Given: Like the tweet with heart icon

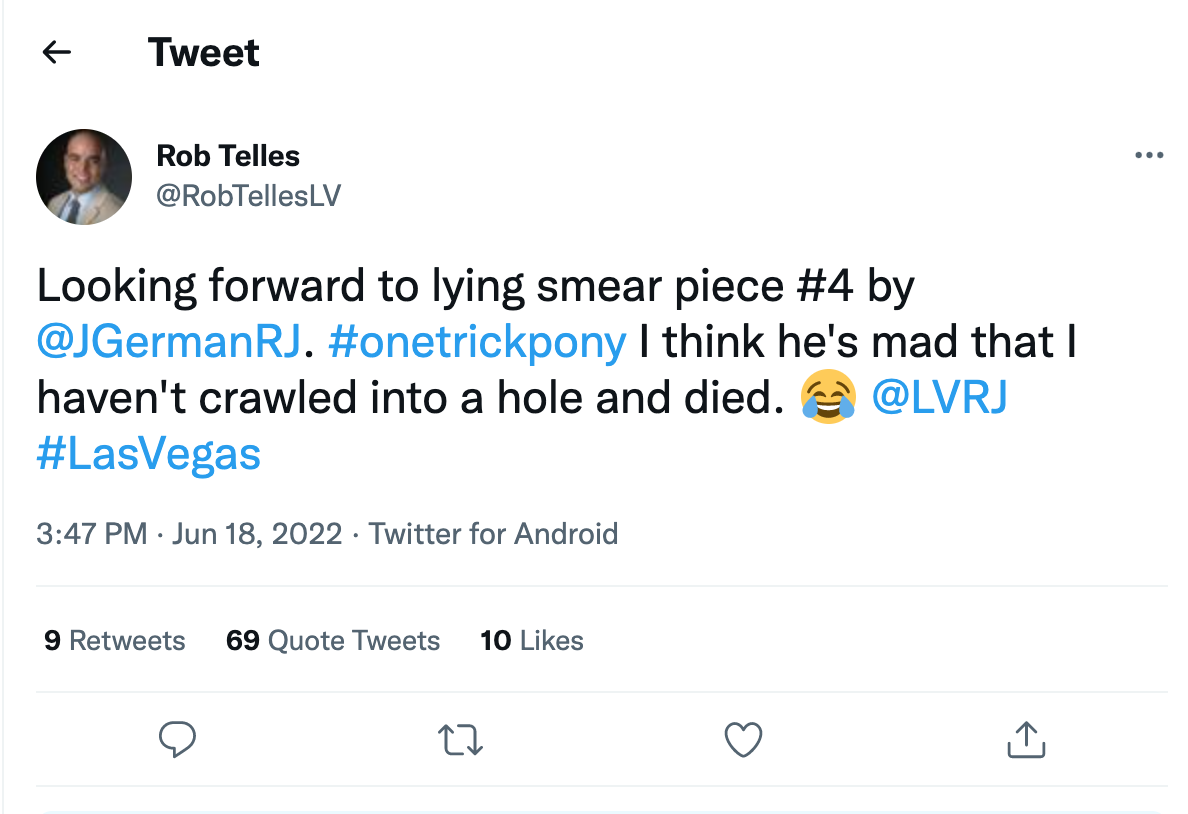Looking at the screenshot, I should (743, 740).
